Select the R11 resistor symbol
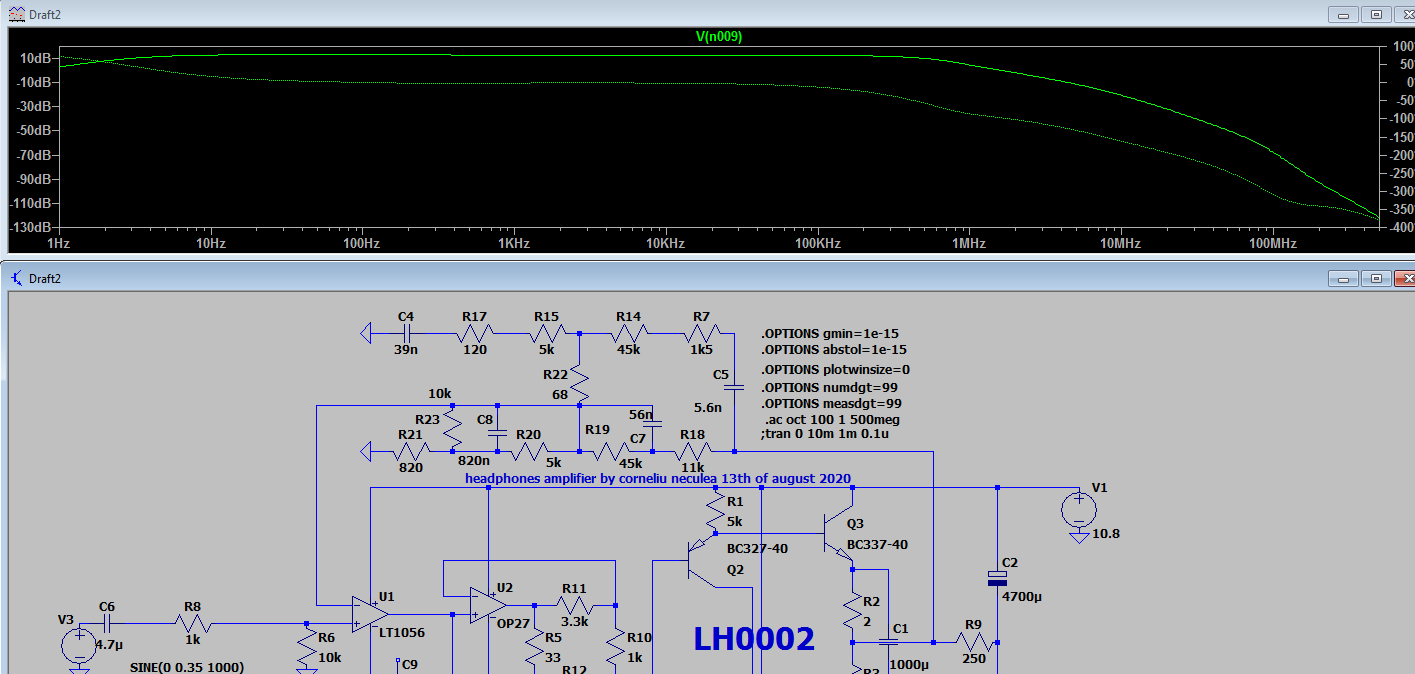1415x674 pixels. pyautogui.click(x=575, y=605)
